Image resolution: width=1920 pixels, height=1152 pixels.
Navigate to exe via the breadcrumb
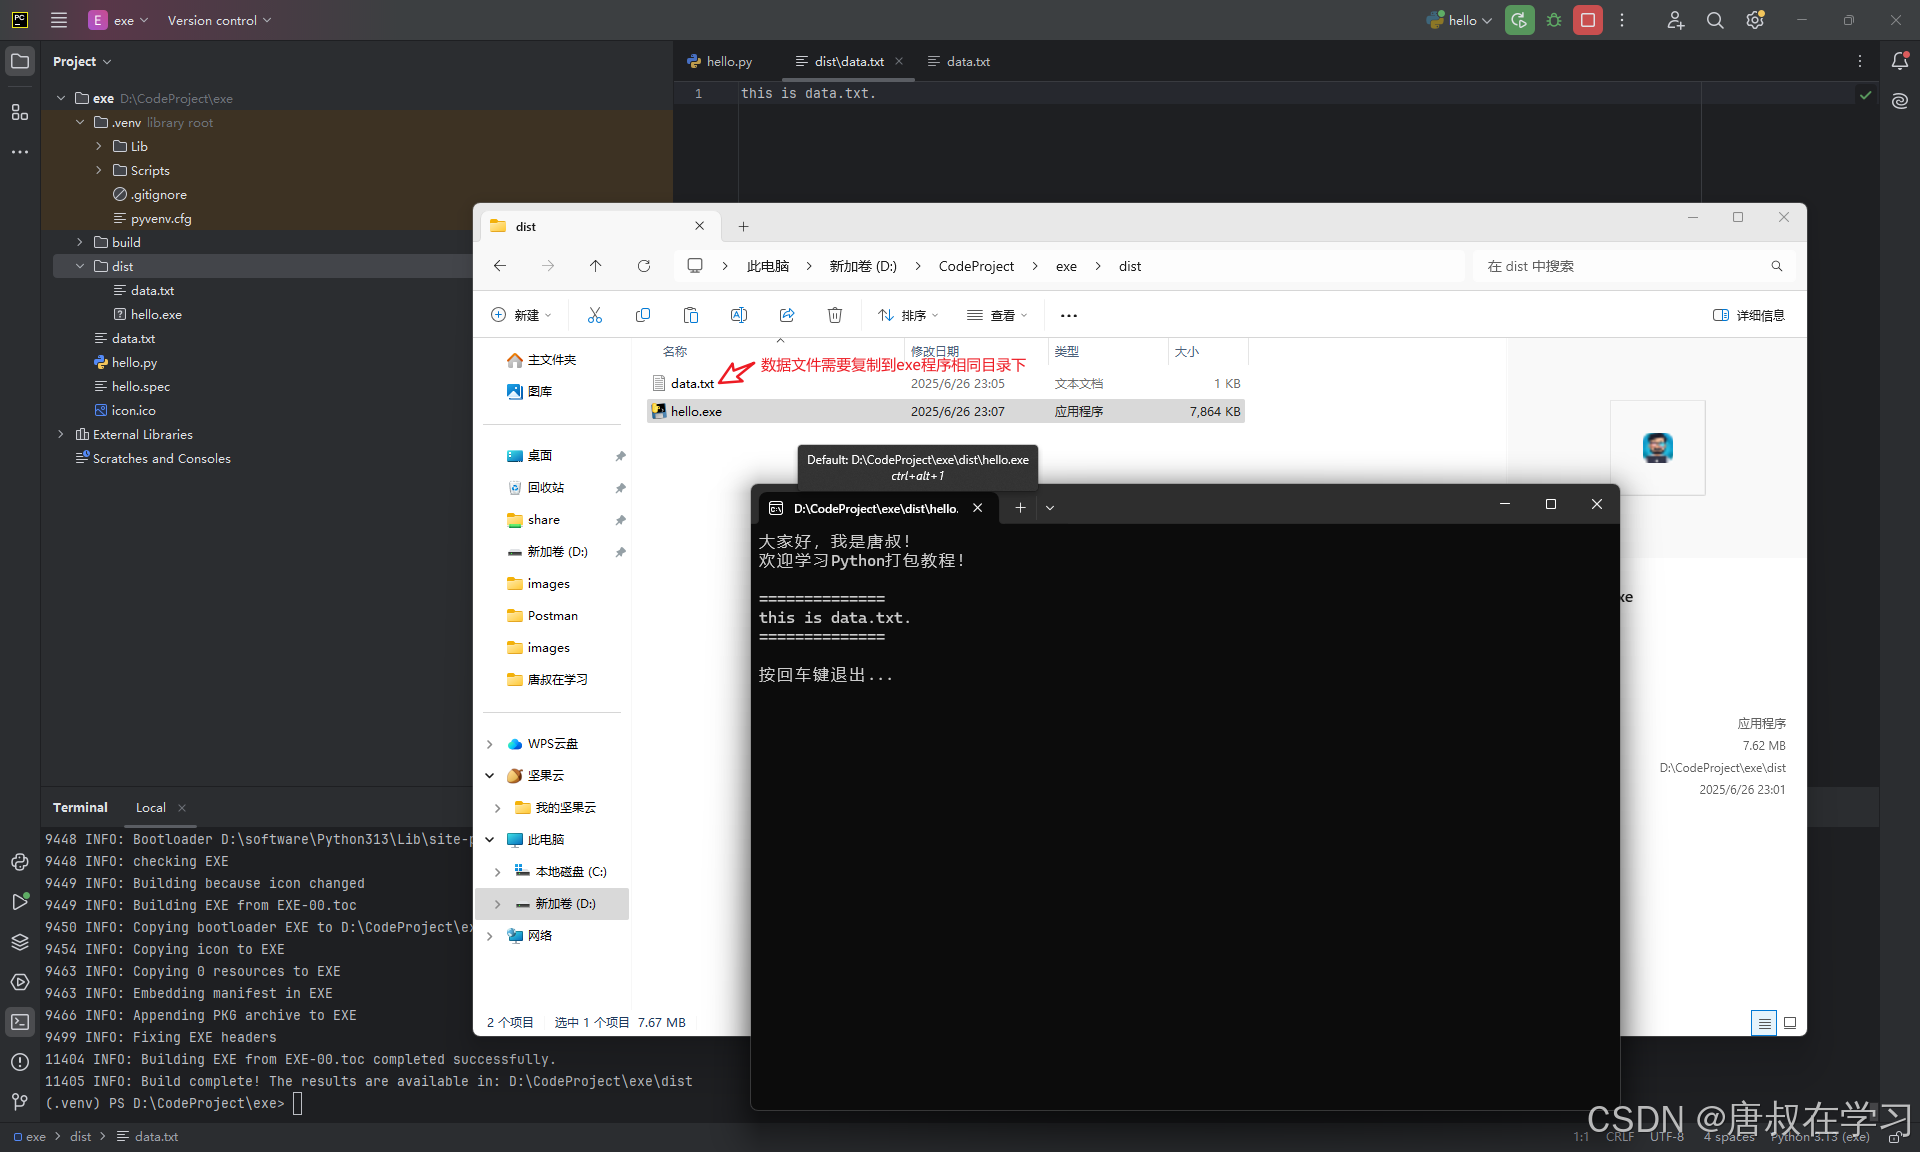[x=1066, y=266]
